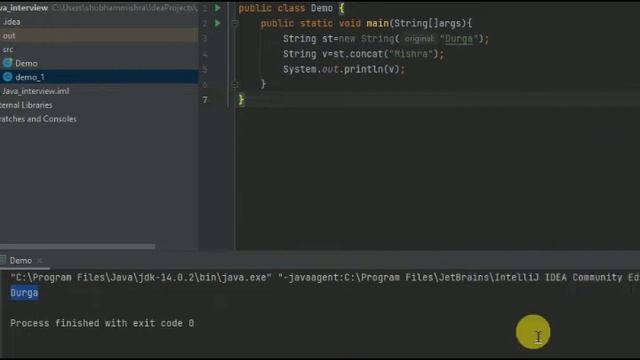Open the Demo run tab

point(20,260)
